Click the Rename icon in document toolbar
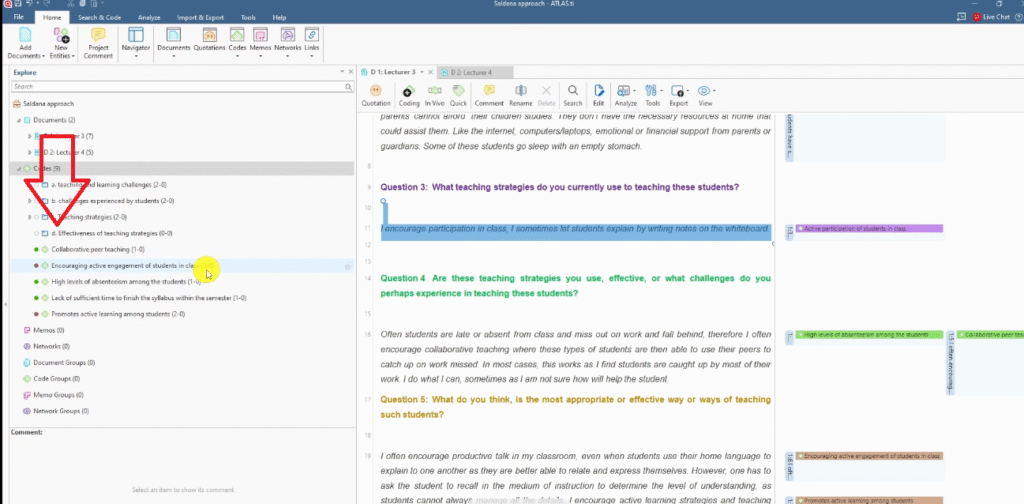This screenshot has height=504, width=1024. [x=520, y=94]
